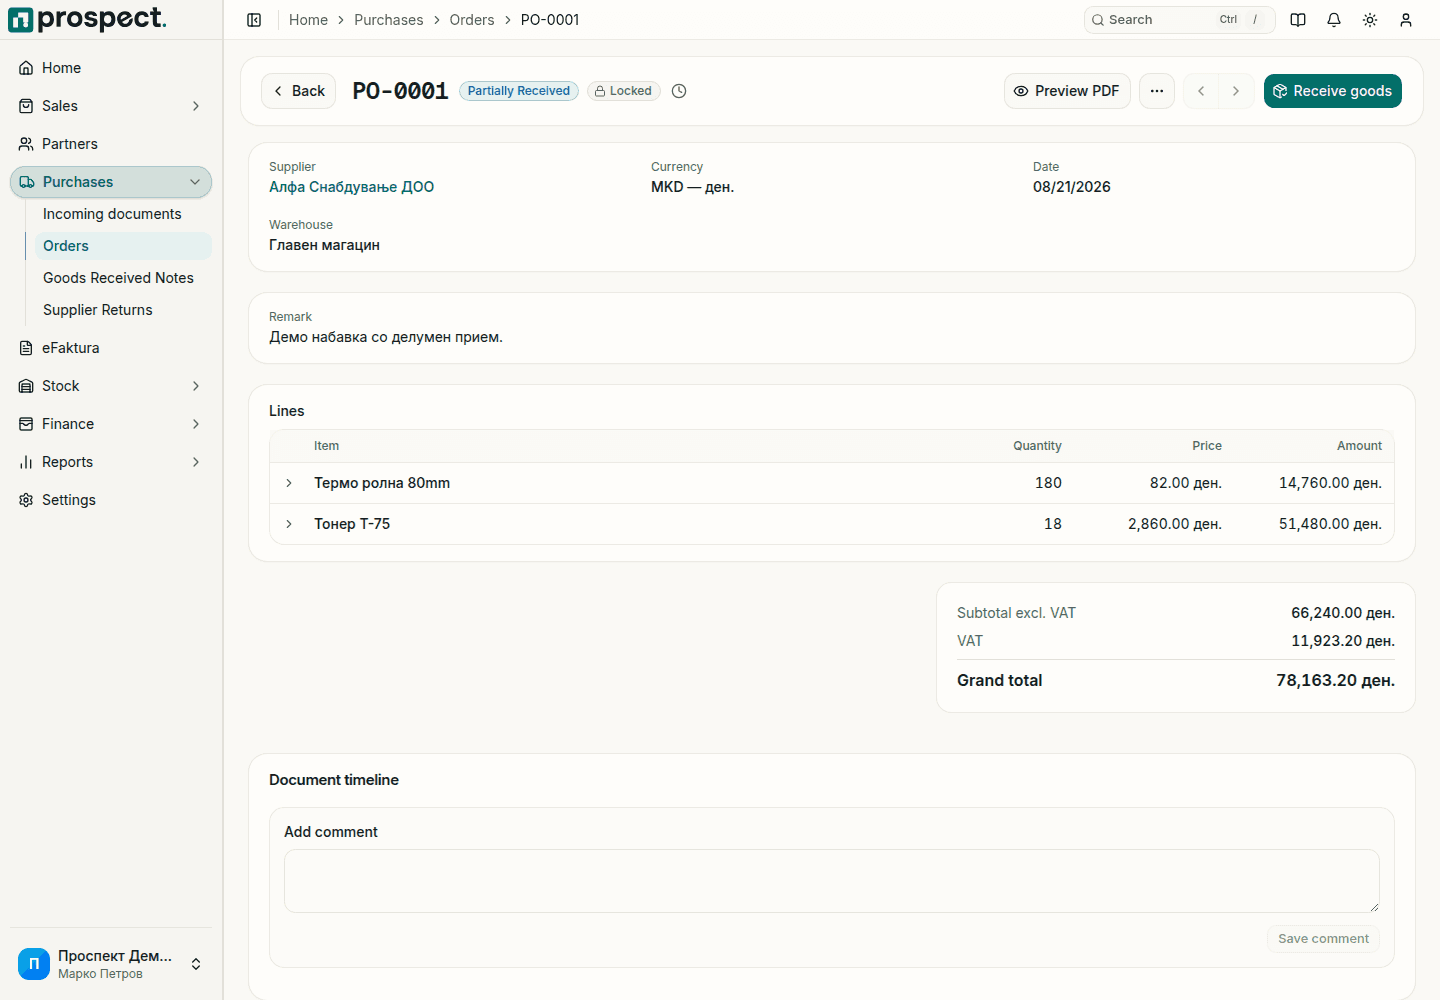Click the Locked badge
This screenshot has width=1440, height=1000.
pos(624,91)
